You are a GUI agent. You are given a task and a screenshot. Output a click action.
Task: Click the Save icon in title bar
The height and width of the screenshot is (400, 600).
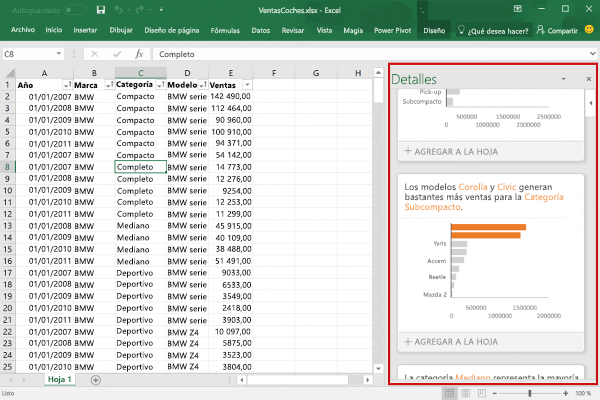pyautogui.click(x=101, y=10)
